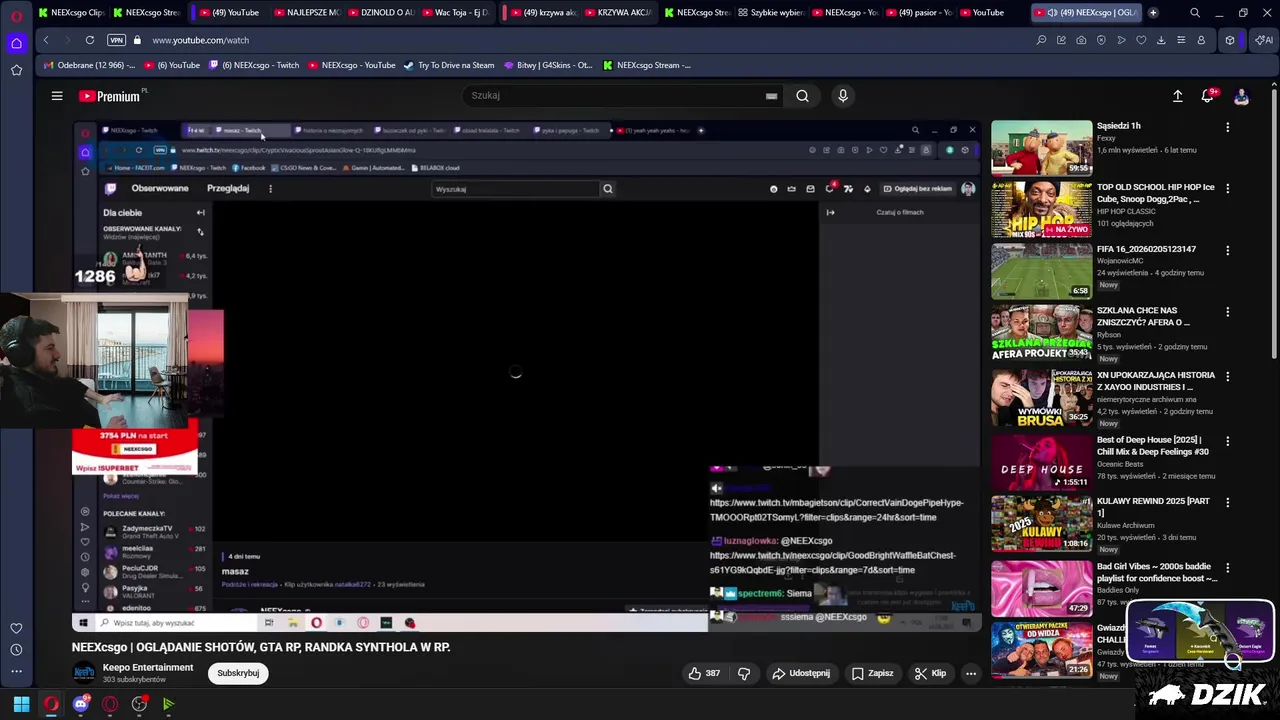Open the Sąsiedzi 1h video thumbnail

1042,148
